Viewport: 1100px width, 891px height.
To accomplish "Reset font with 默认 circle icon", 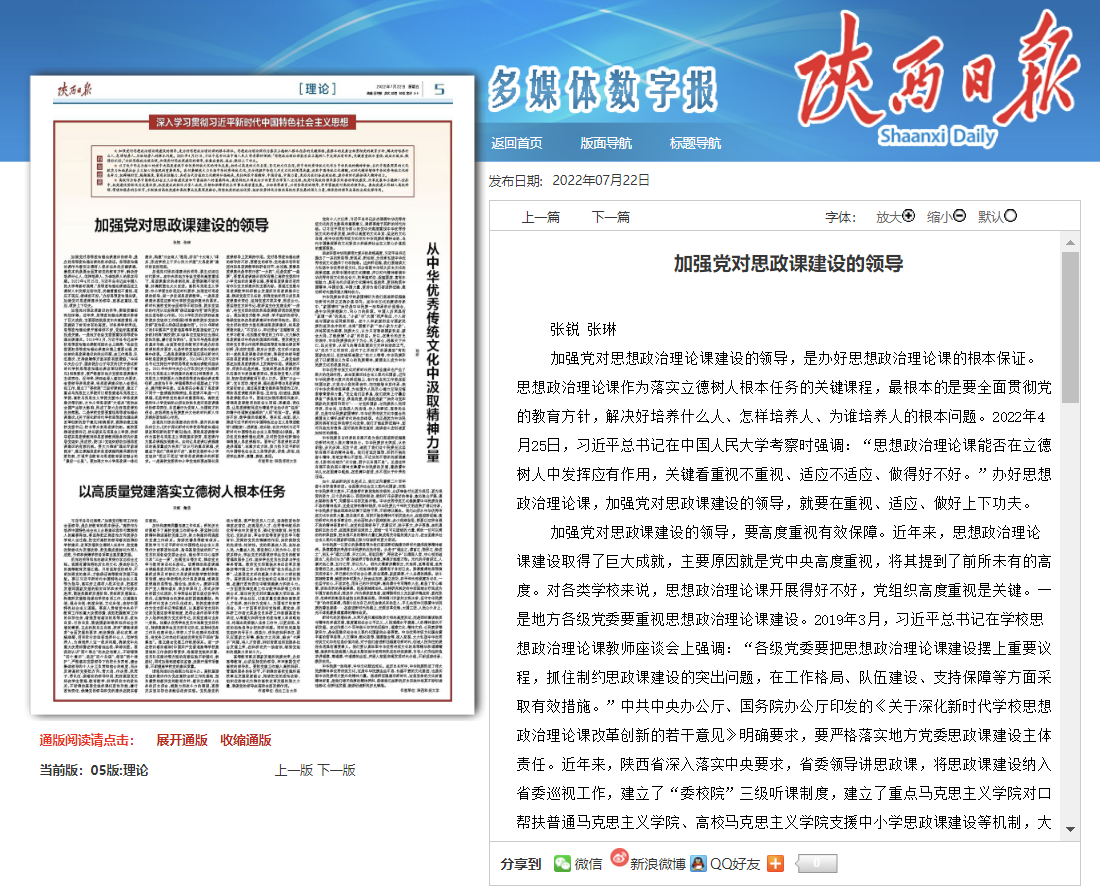I will pyautogui.click(x=1011, y=216).
